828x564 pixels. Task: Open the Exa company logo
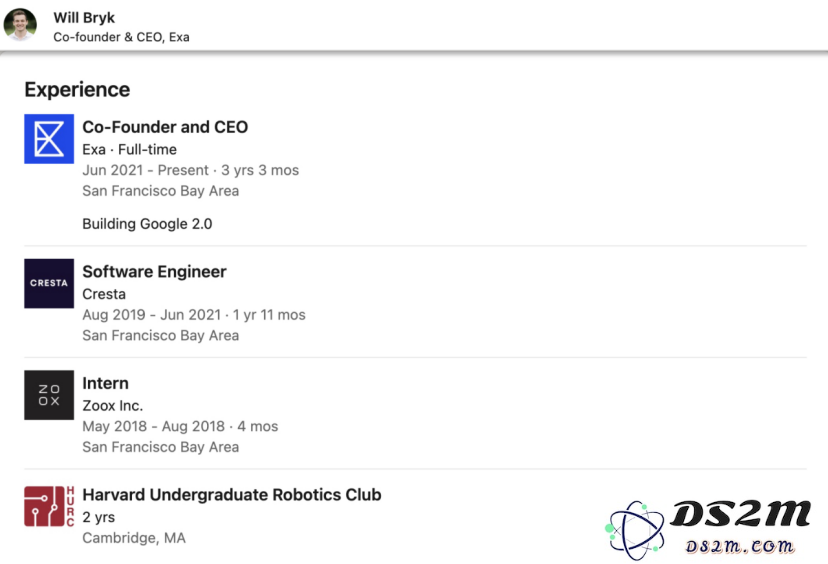click(49, 139)
